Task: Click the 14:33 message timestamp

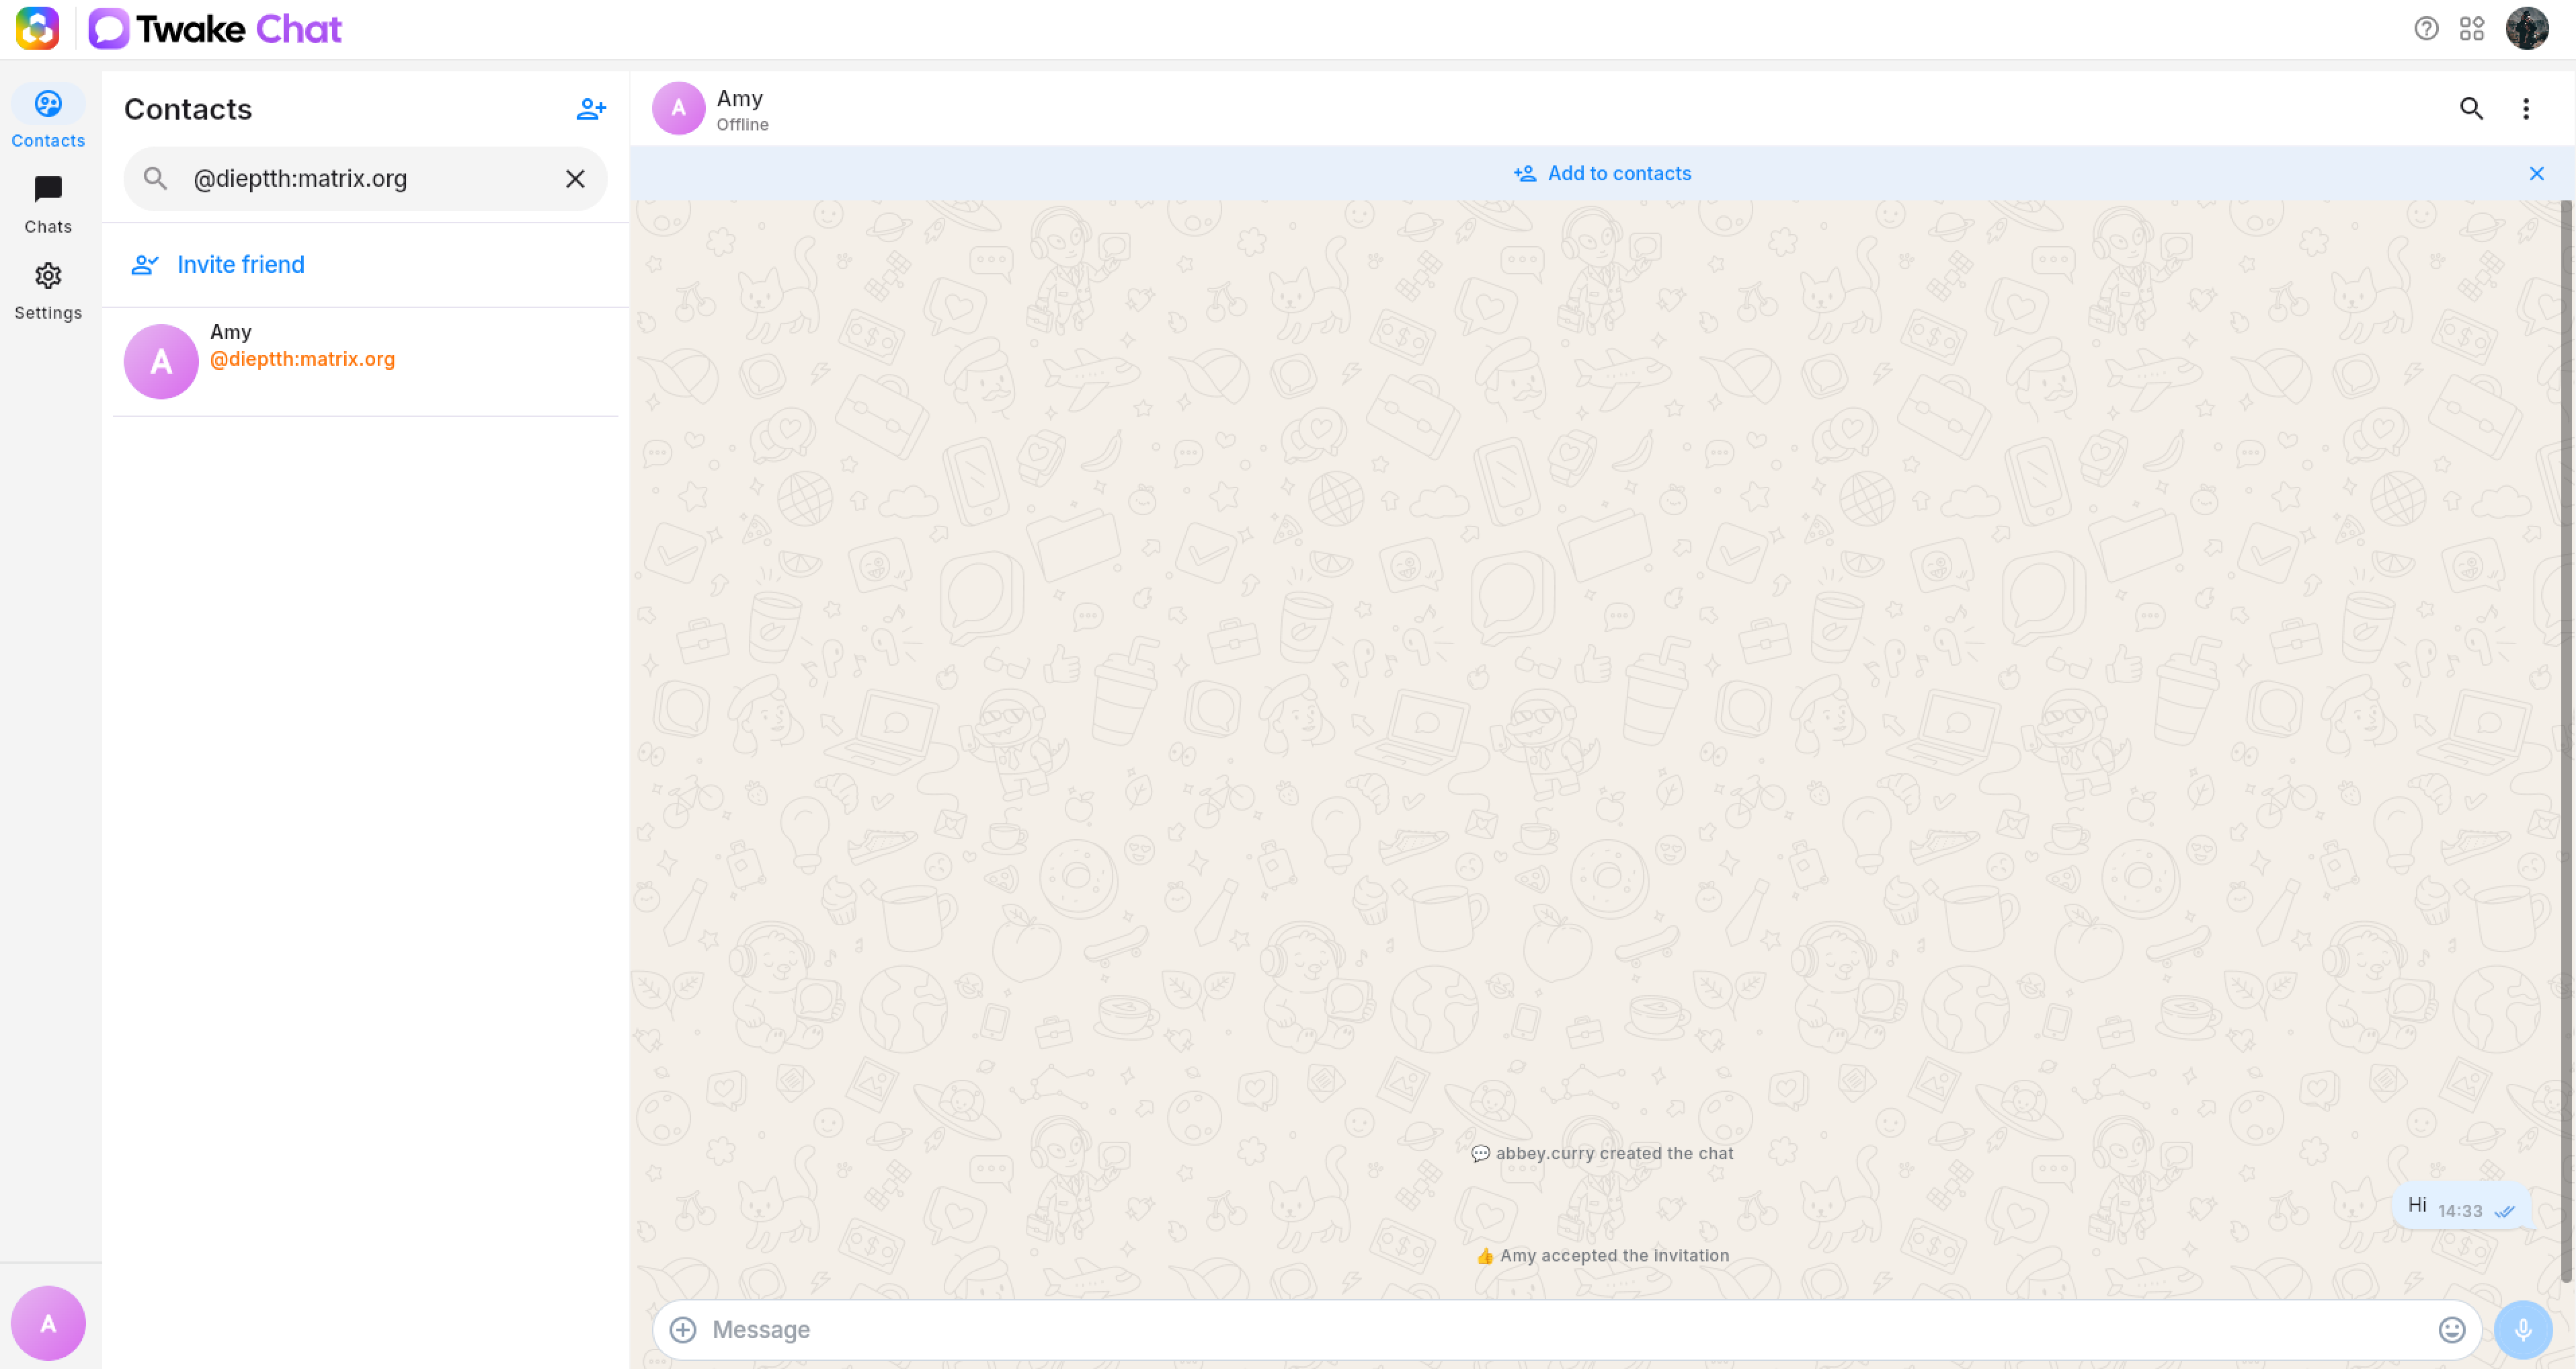Action: tap(2460, 1211)
